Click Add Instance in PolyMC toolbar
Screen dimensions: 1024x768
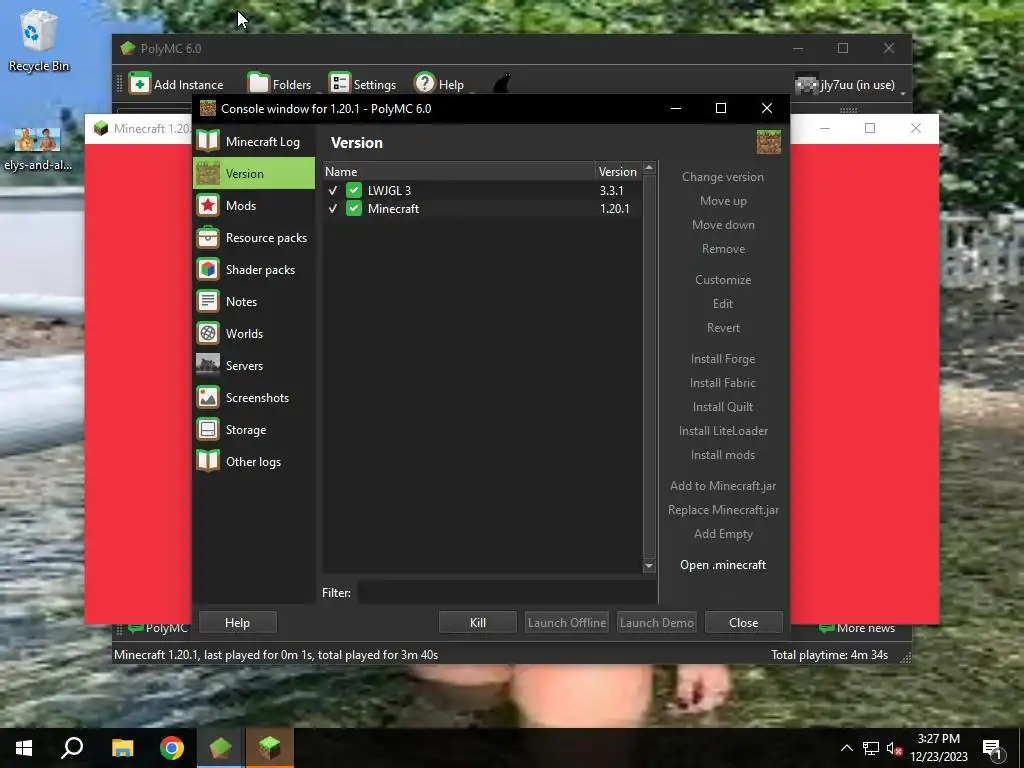[176, 84]
